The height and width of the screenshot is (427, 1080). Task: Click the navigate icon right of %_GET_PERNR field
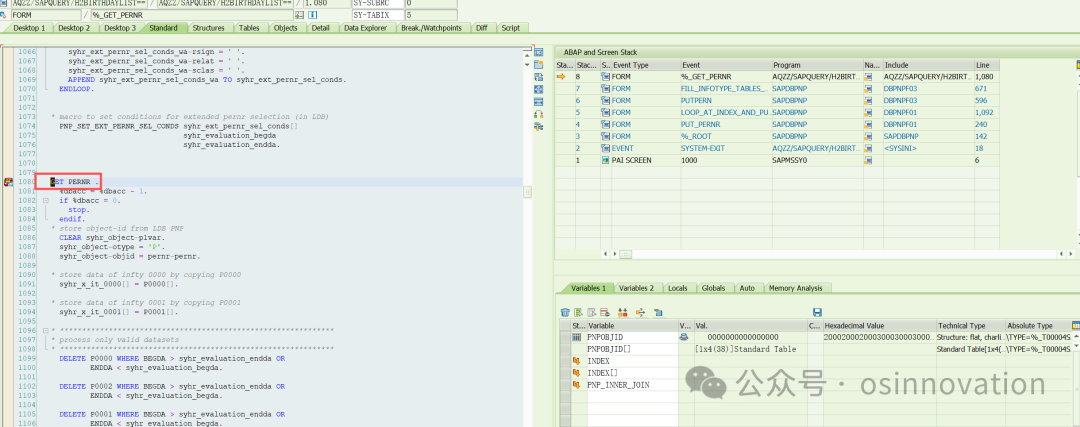[x=299, y=14]
